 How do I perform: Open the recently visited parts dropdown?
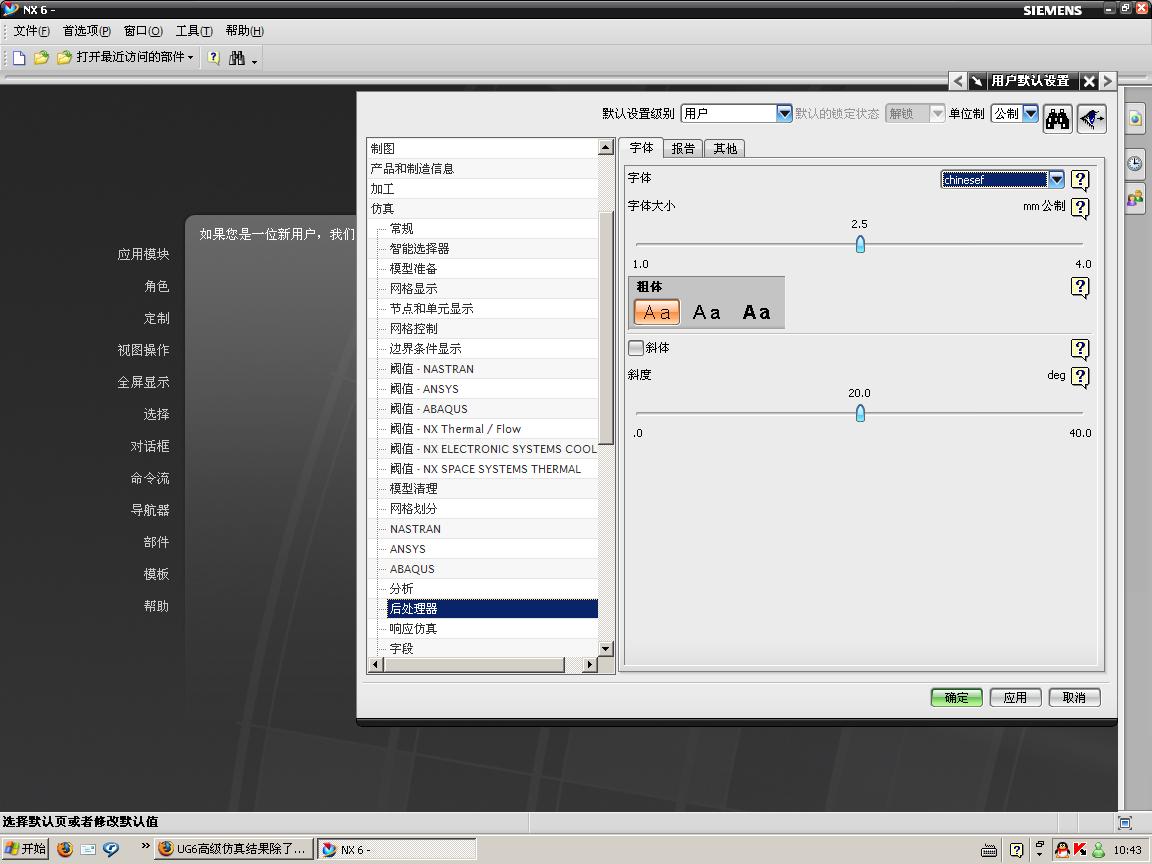click(x=125, y=57)
